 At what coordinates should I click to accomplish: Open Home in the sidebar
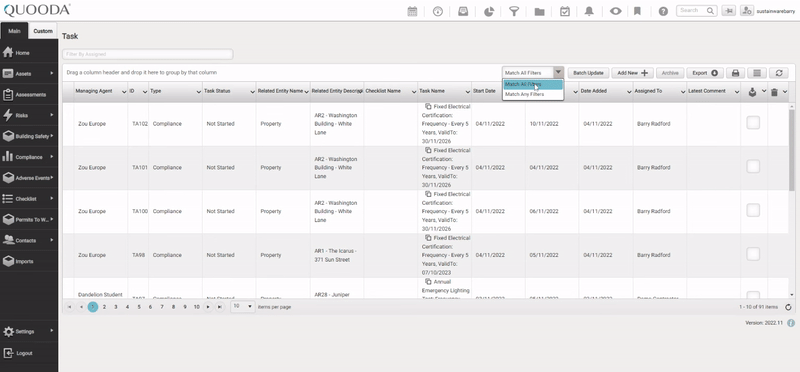pos(29,53)
